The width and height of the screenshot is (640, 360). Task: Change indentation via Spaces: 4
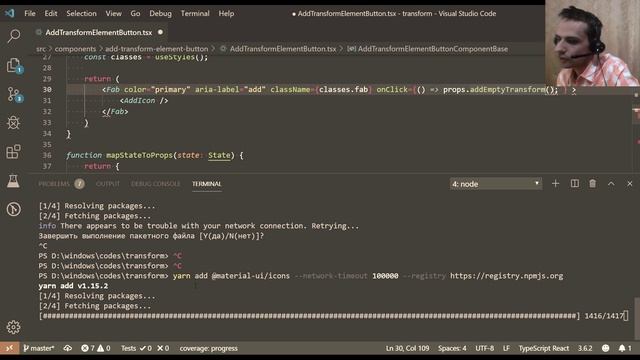452,348
